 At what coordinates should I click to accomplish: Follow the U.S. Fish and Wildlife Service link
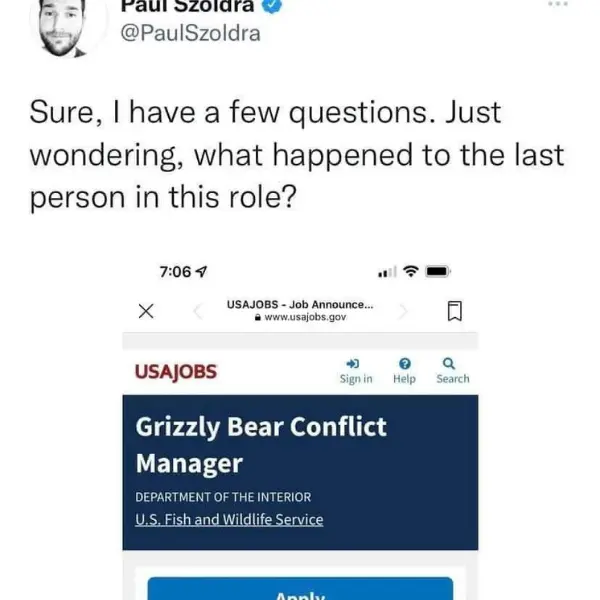tap(229, 520)
